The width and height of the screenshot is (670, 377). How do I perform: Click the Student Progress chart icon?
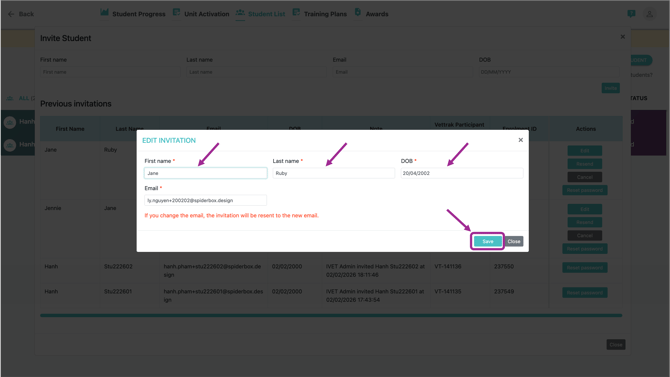tap(105, 12)
